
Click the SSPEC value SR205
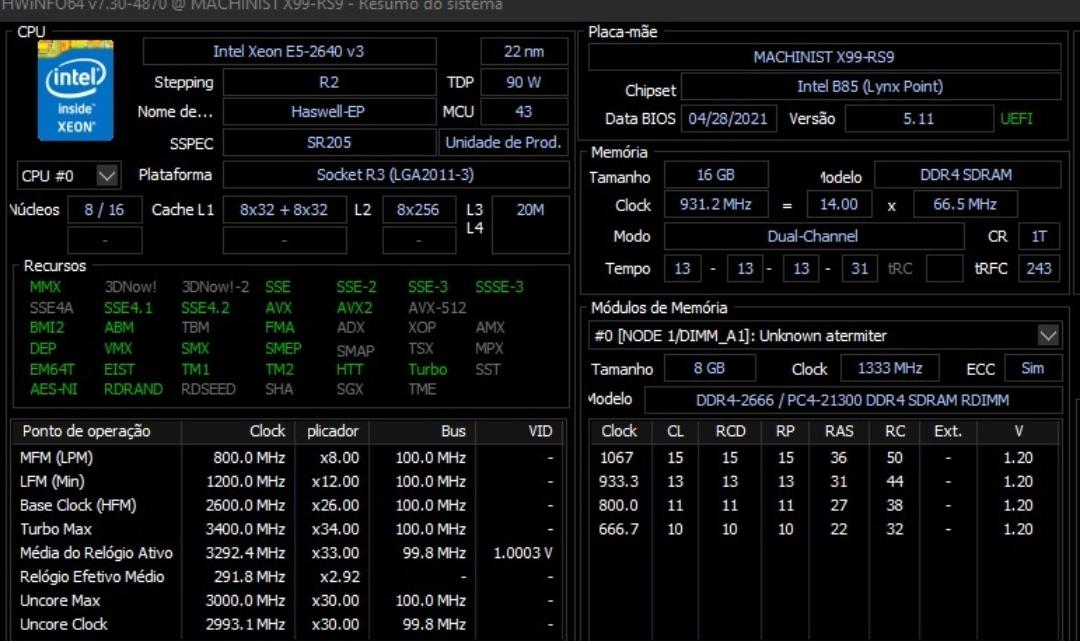[329, 143]
